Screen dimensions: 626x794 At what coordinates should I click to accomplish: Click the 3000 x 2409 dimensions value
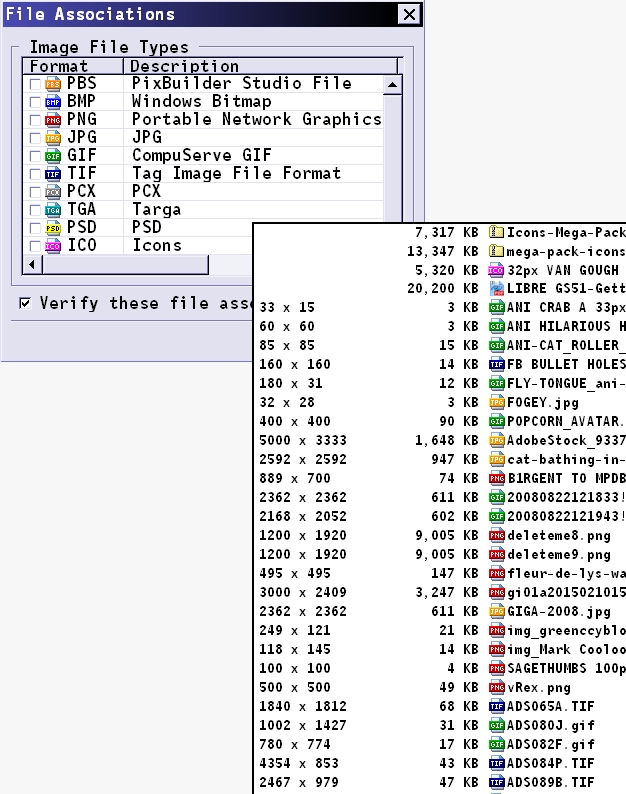(x=303, y=592)
